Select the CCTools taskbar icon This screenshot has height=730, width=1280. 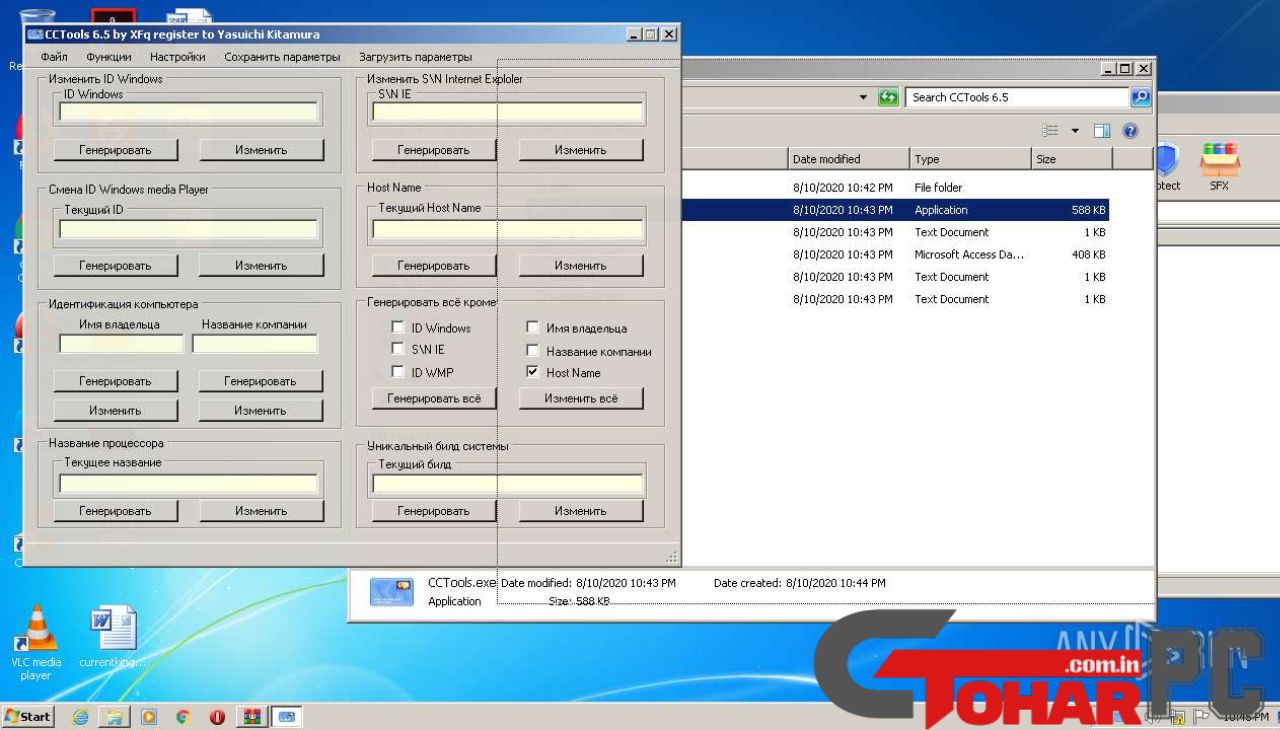click(287, 717)
